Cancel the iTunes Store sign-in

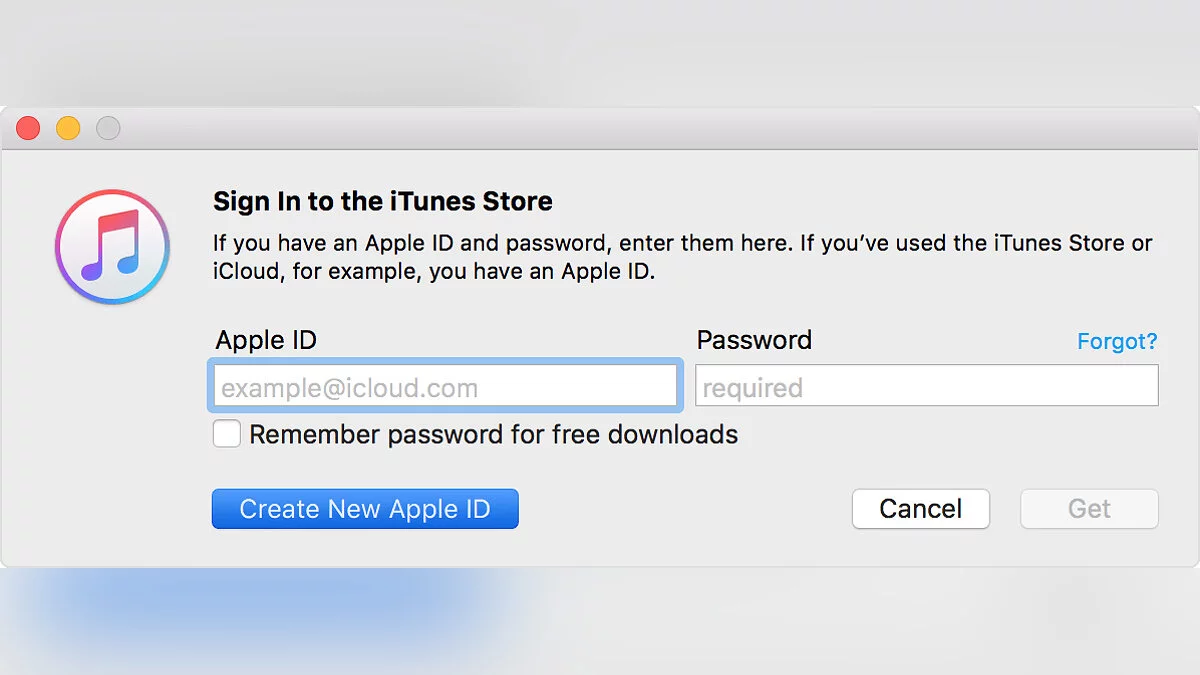(920, 509)
